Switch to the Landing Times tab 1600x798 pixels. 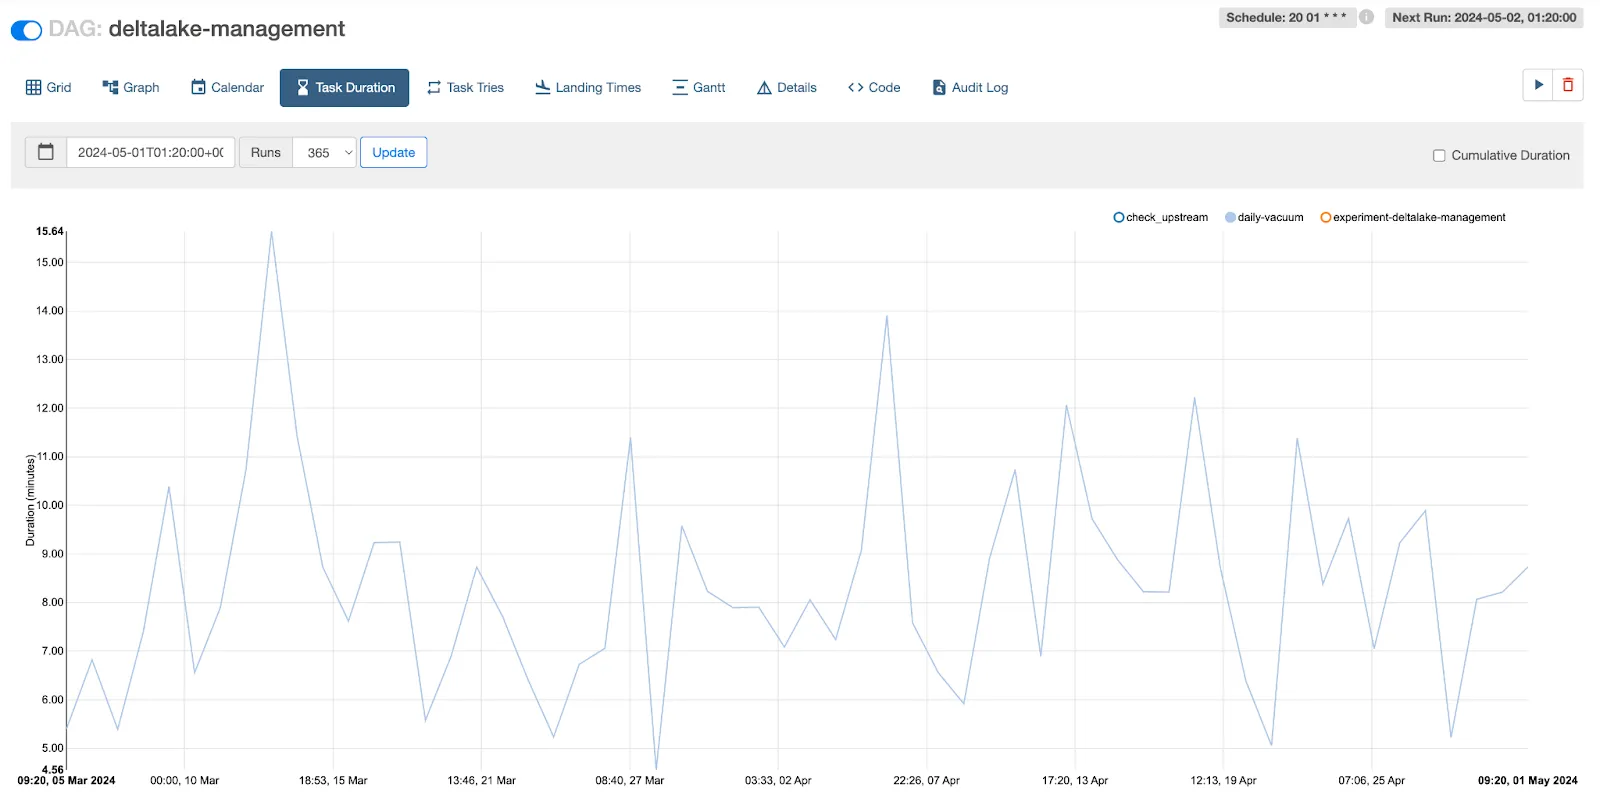pos(588,88)
